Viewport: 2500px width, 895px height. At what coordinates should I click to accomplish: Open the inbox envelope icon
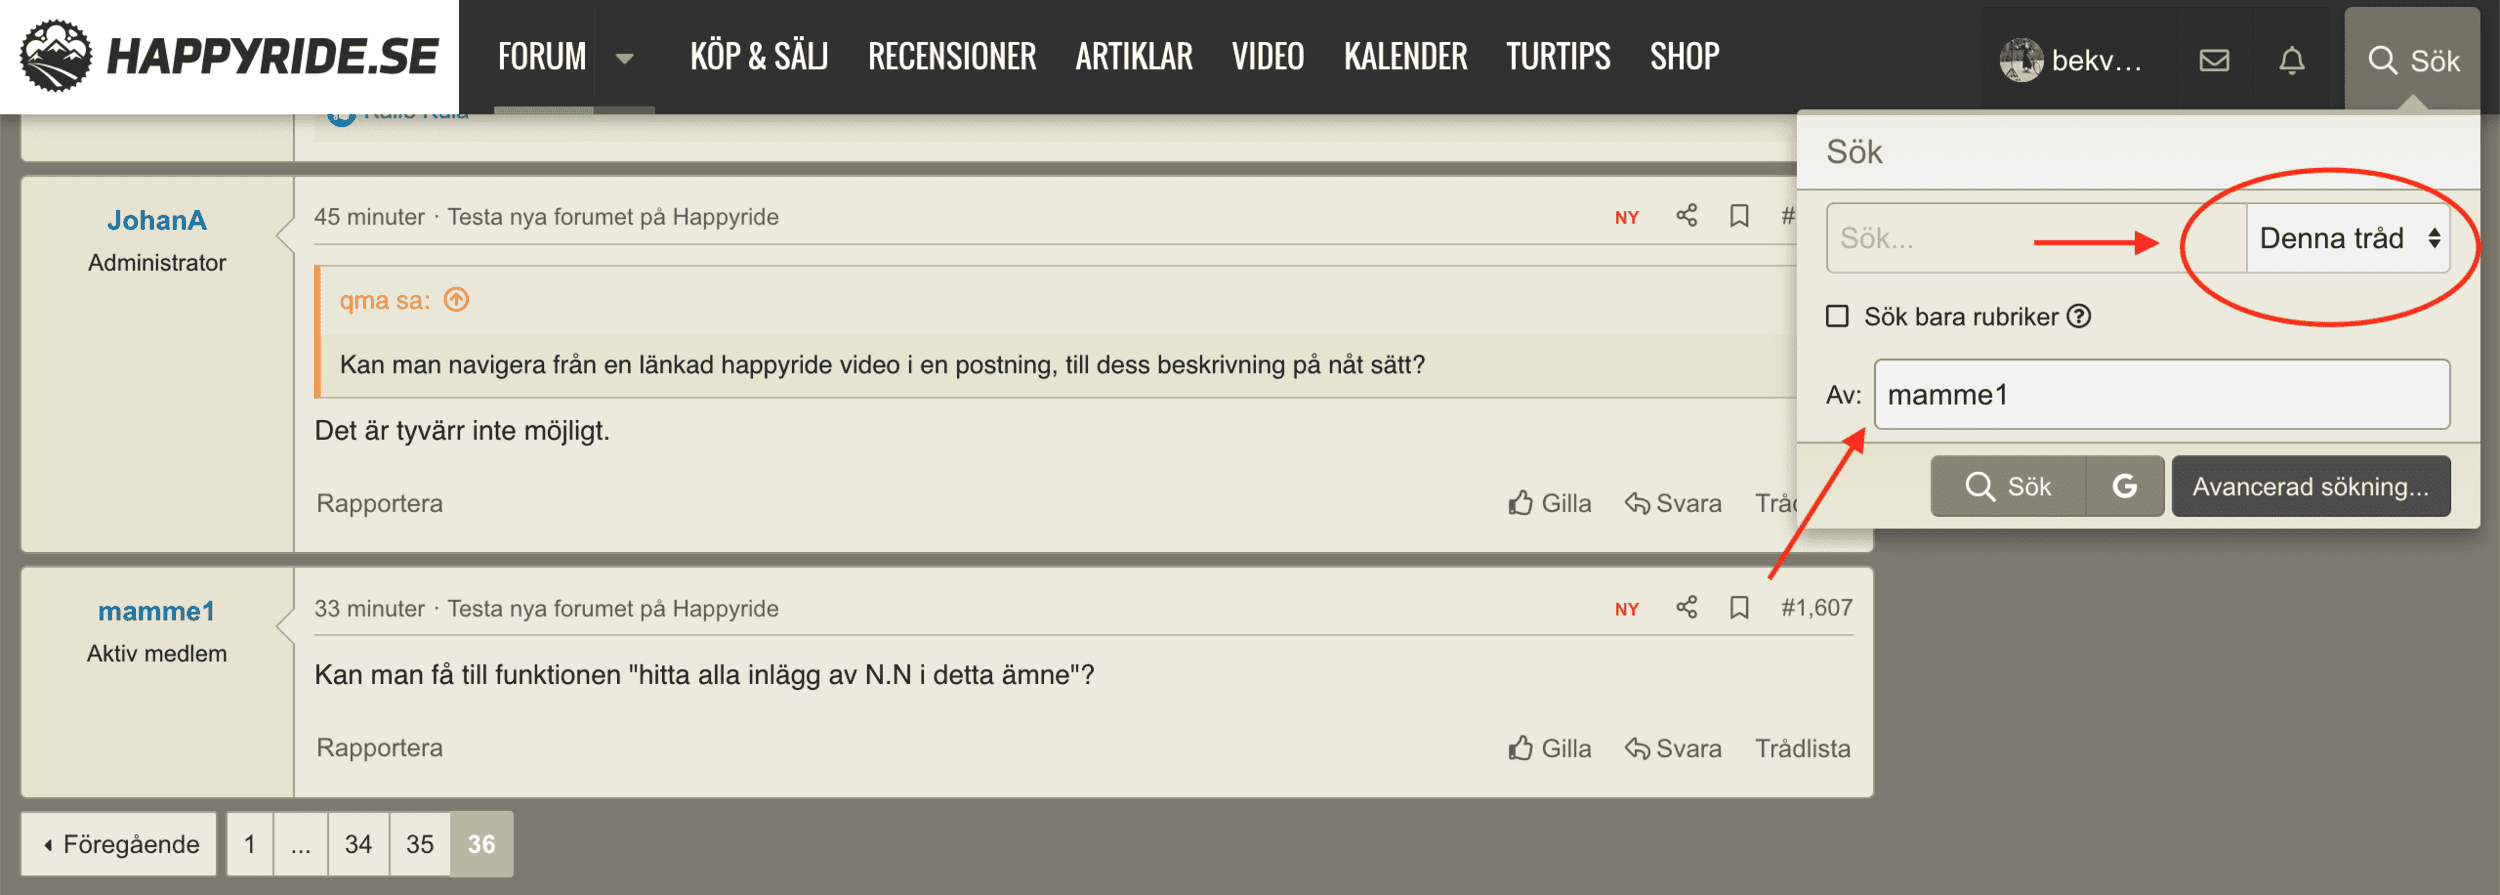2214,61
